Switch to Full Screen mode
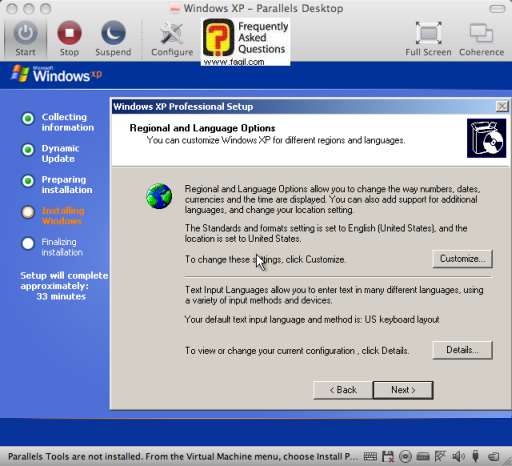This screenshot has width=512, height=466. pyautogui.click(x=429, y=33)
